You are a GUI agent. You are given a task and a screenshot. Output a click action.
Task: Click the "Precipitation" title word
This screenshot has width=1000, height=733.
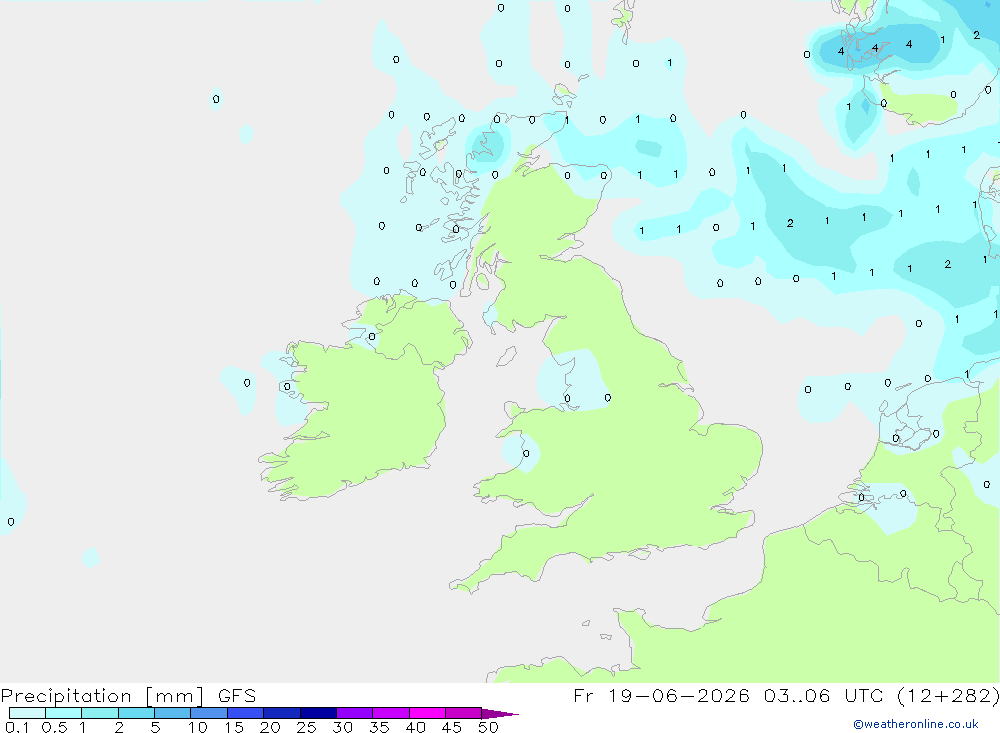[x=66, y=695]
